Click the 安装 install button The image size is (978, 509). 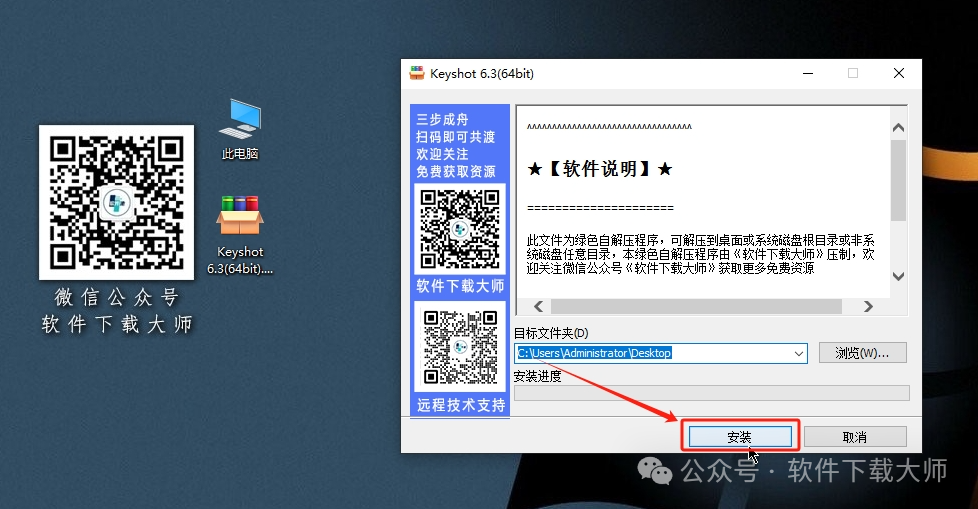pos(740,437)
